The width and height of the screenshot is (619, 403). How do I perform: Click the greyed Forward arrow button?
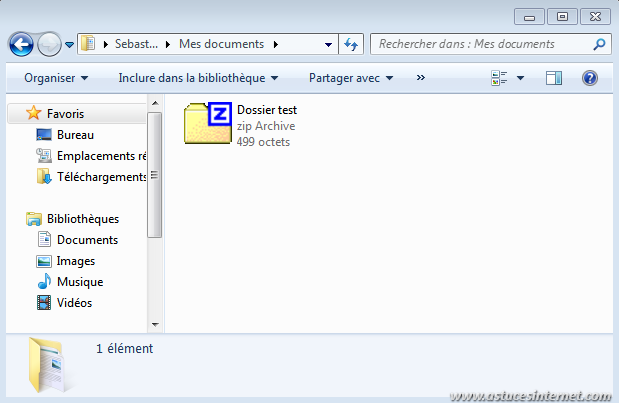tap(49, 44)
